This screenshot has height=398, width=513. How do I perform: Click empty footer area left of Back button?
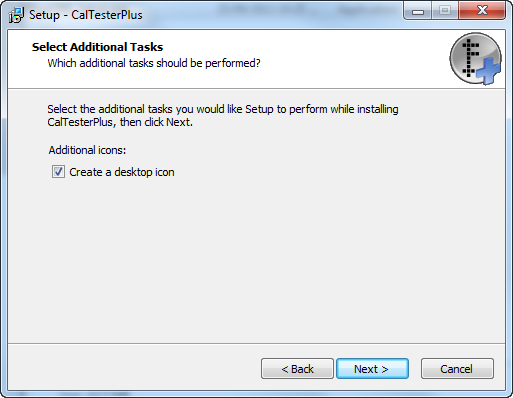tap(133, 368)
